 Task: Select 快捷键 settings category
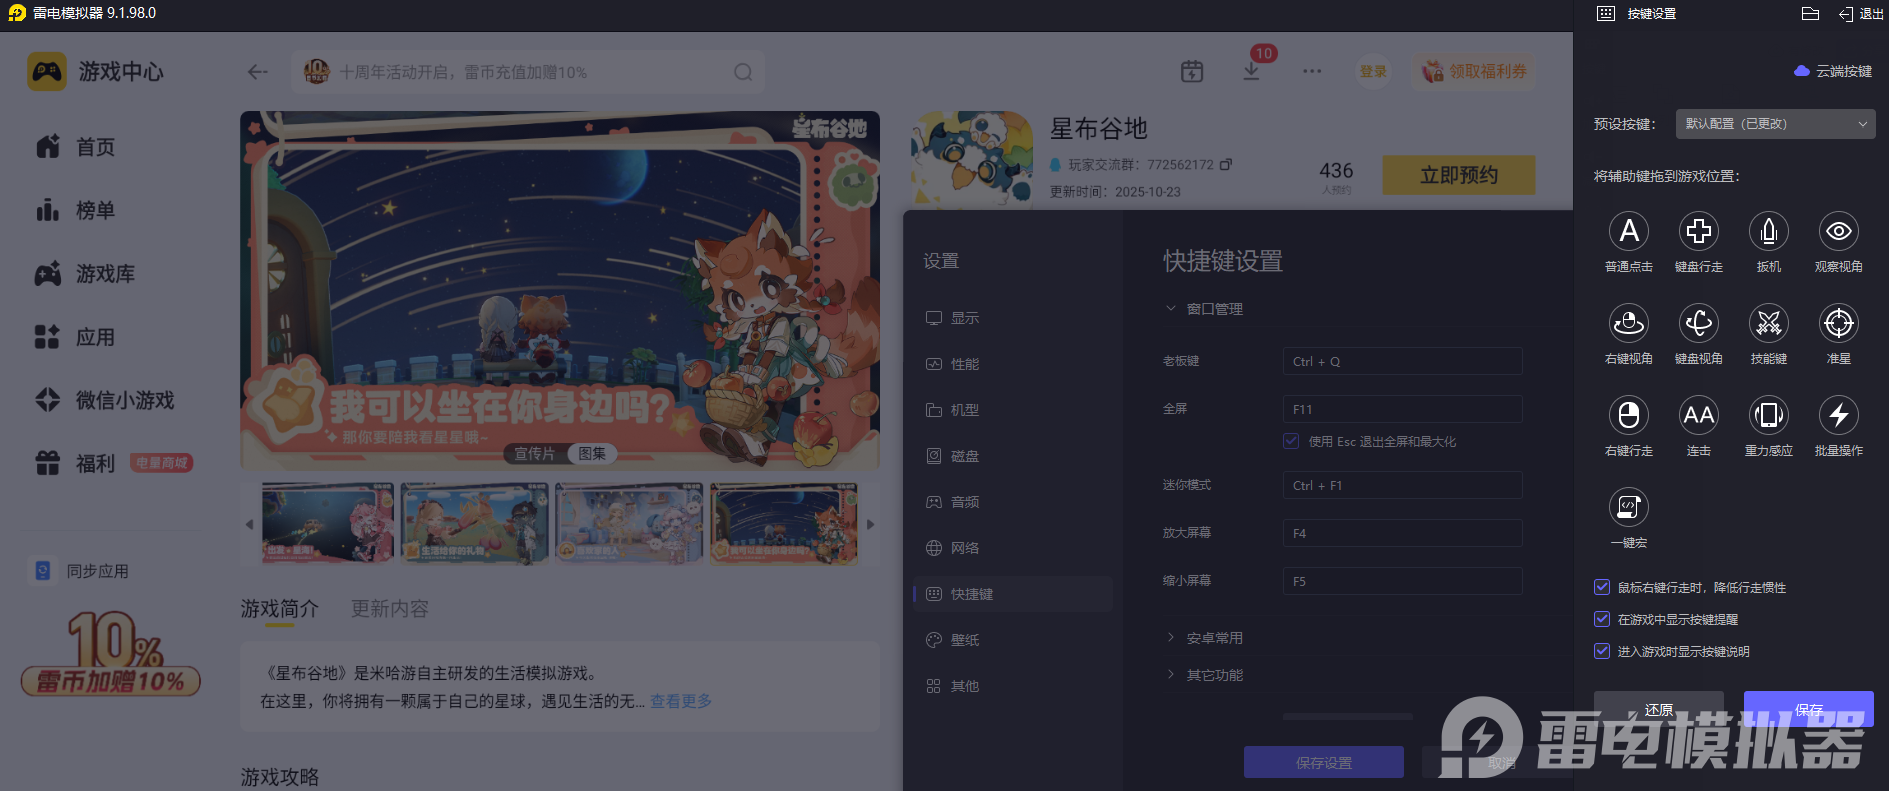point(1013,594)
